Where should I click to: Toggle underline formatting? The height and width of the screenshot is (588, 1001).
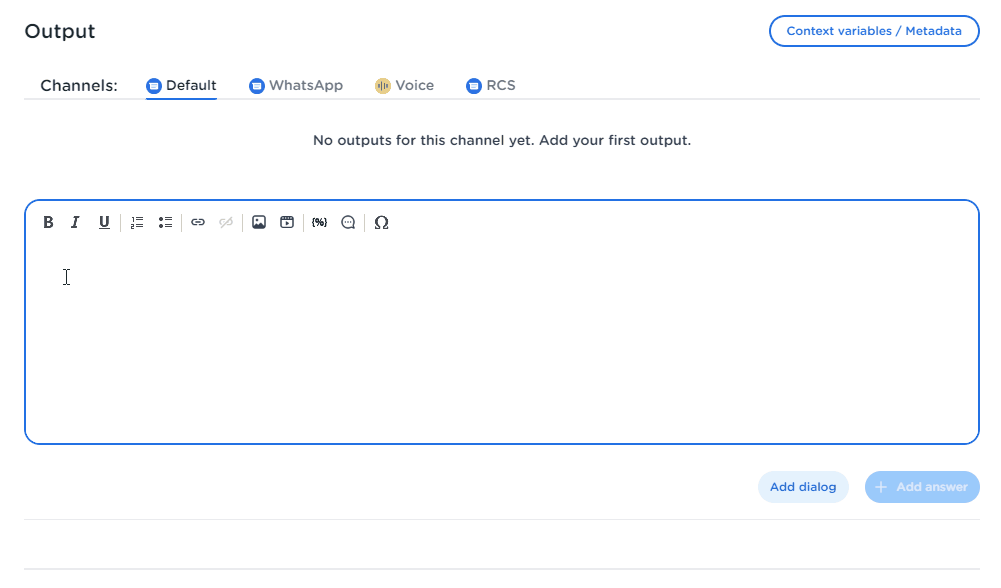click(104, 222)
